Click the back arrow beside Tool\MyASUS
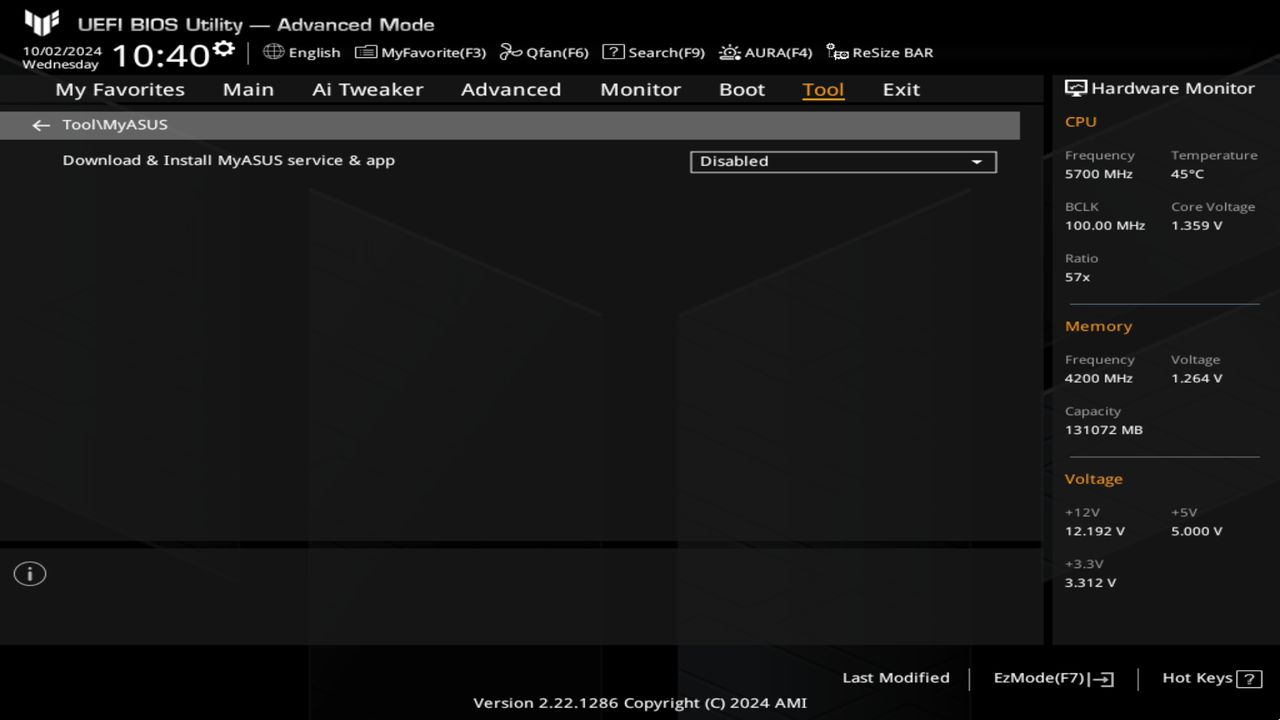This screenshot has width=1280, height=720. 41,125
